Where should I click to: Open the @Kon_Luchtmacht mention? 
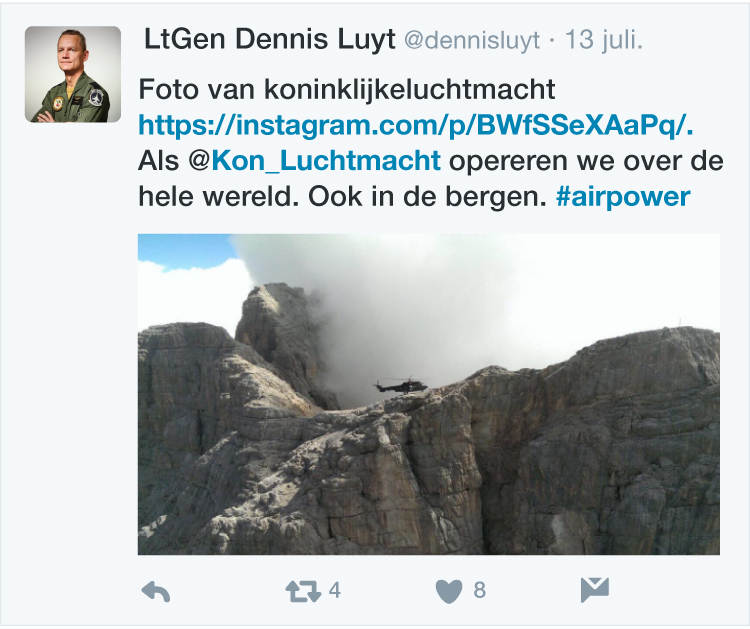click(x=314, y=161)
